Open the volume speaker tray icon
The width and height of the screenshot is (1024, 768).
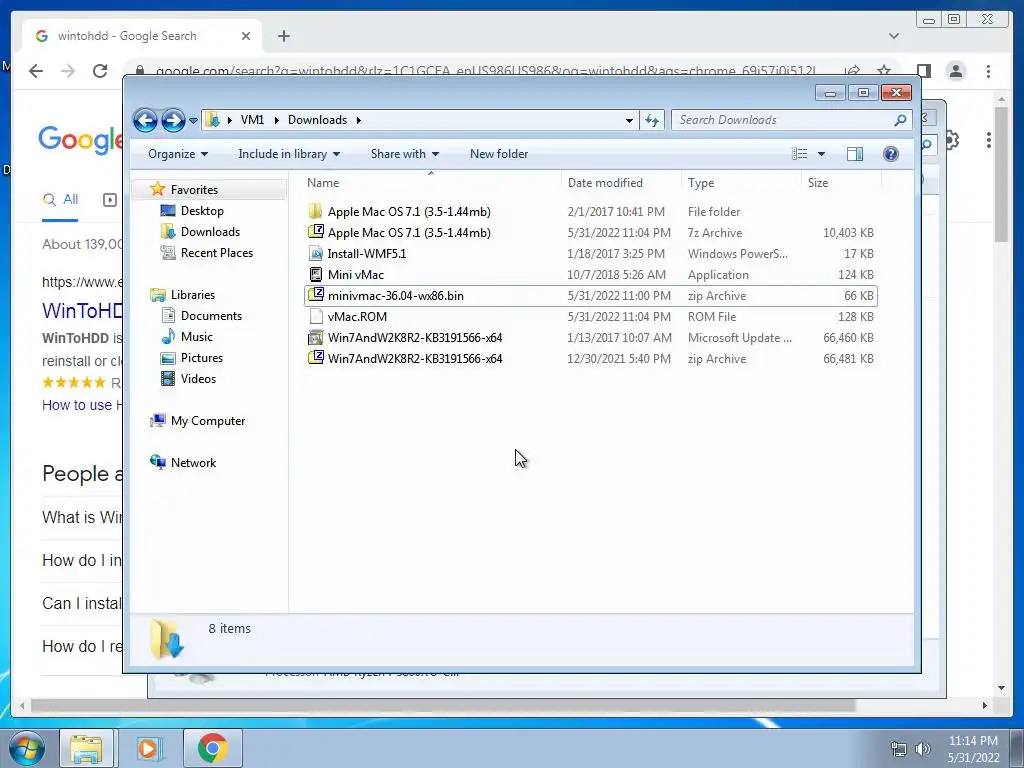pyautogui.click(x=923, y=749)
